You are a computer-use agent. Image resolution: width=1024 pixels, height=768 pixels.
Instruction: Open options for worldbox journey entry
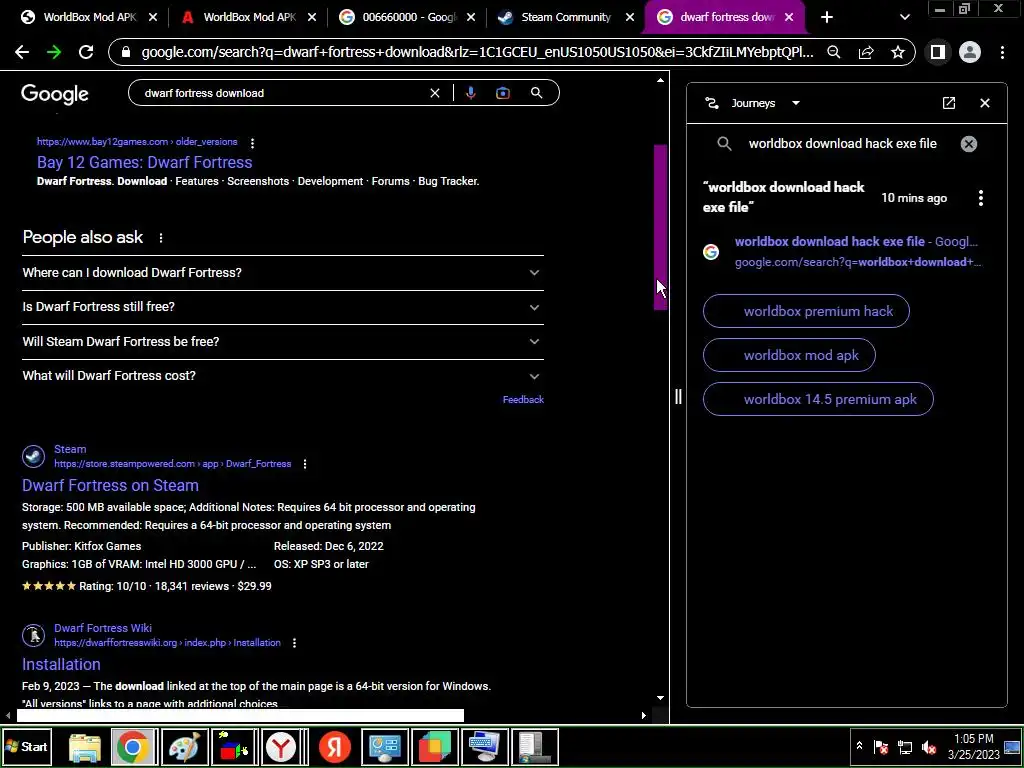(x=980, y=198)
